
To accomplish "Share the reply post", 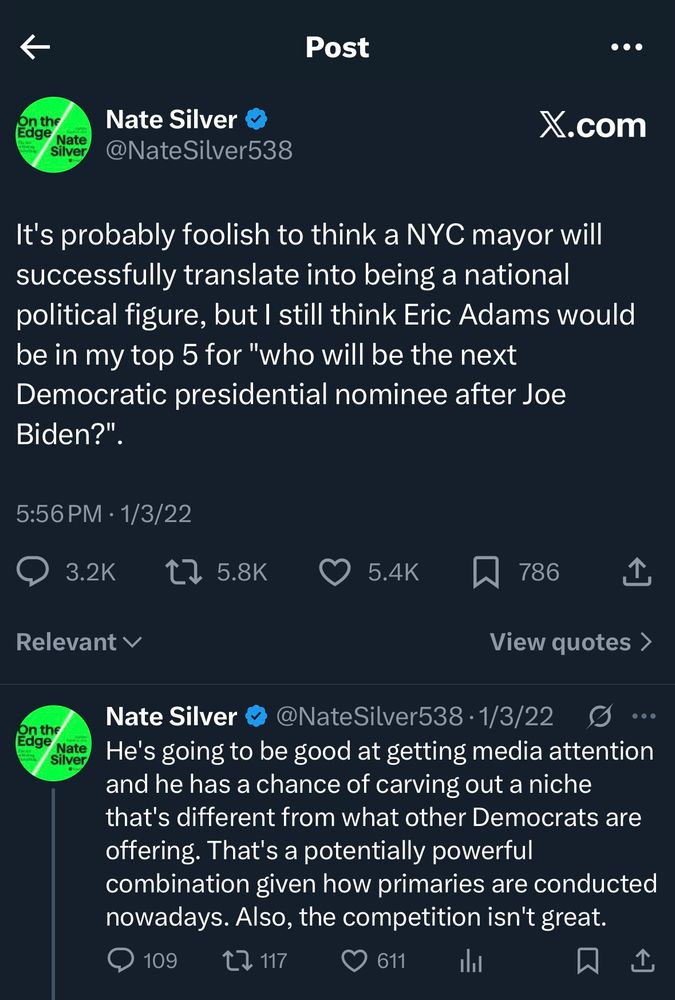I will [643, 961].
